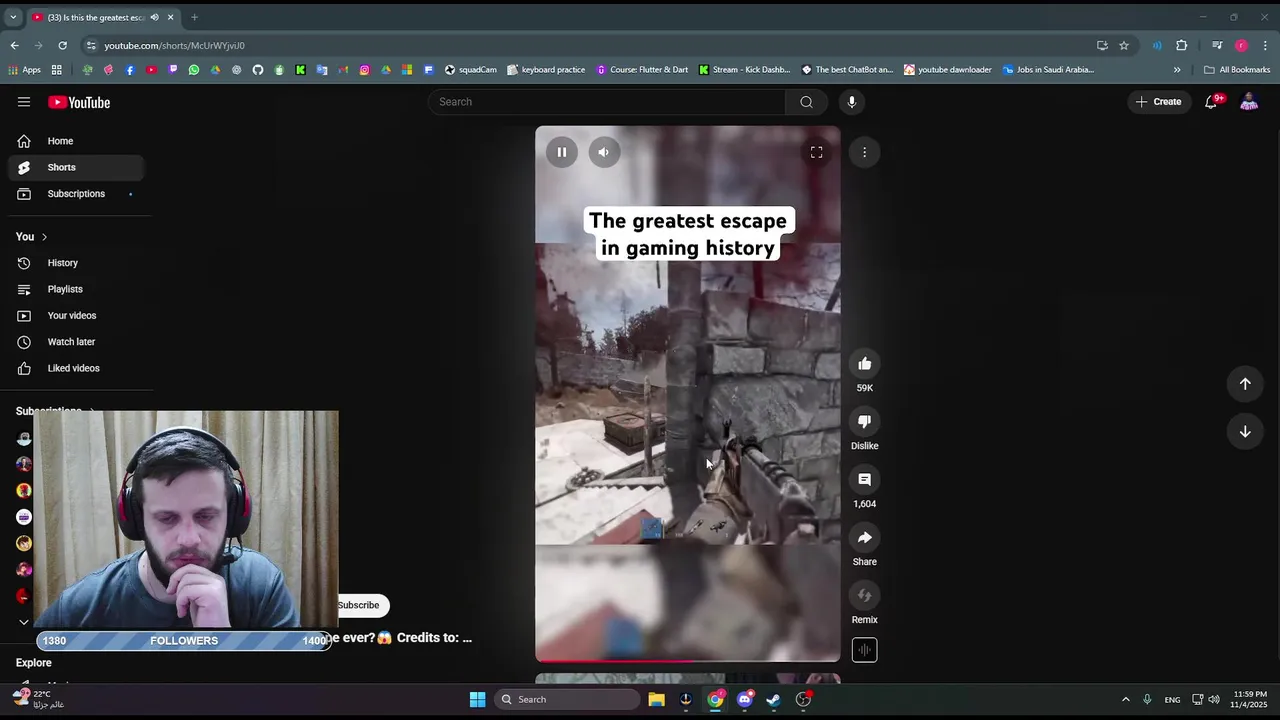Screen dimensions: 1280x720
Task: Open the Apps bookmark shortcut
Action: 24,70
